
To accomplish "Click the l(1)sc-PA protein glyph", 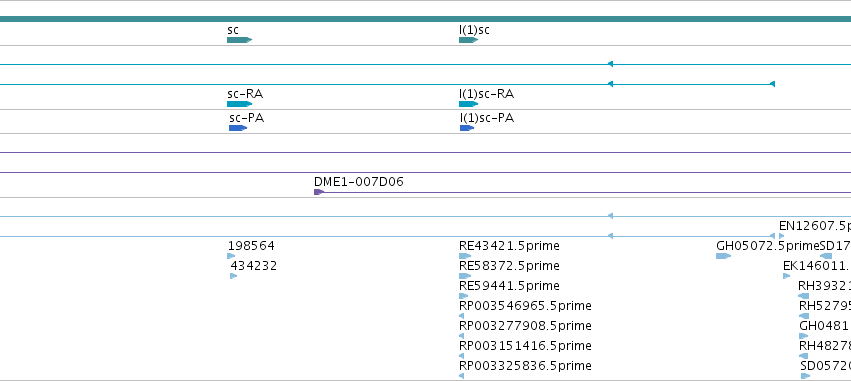I will (x=467, y=128).
